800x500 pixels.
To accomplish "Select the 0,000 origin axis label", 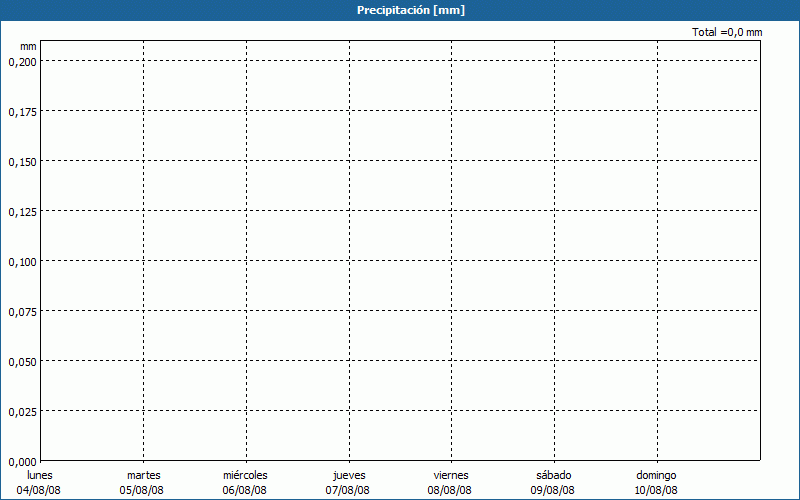I will (x=22, y=461).
